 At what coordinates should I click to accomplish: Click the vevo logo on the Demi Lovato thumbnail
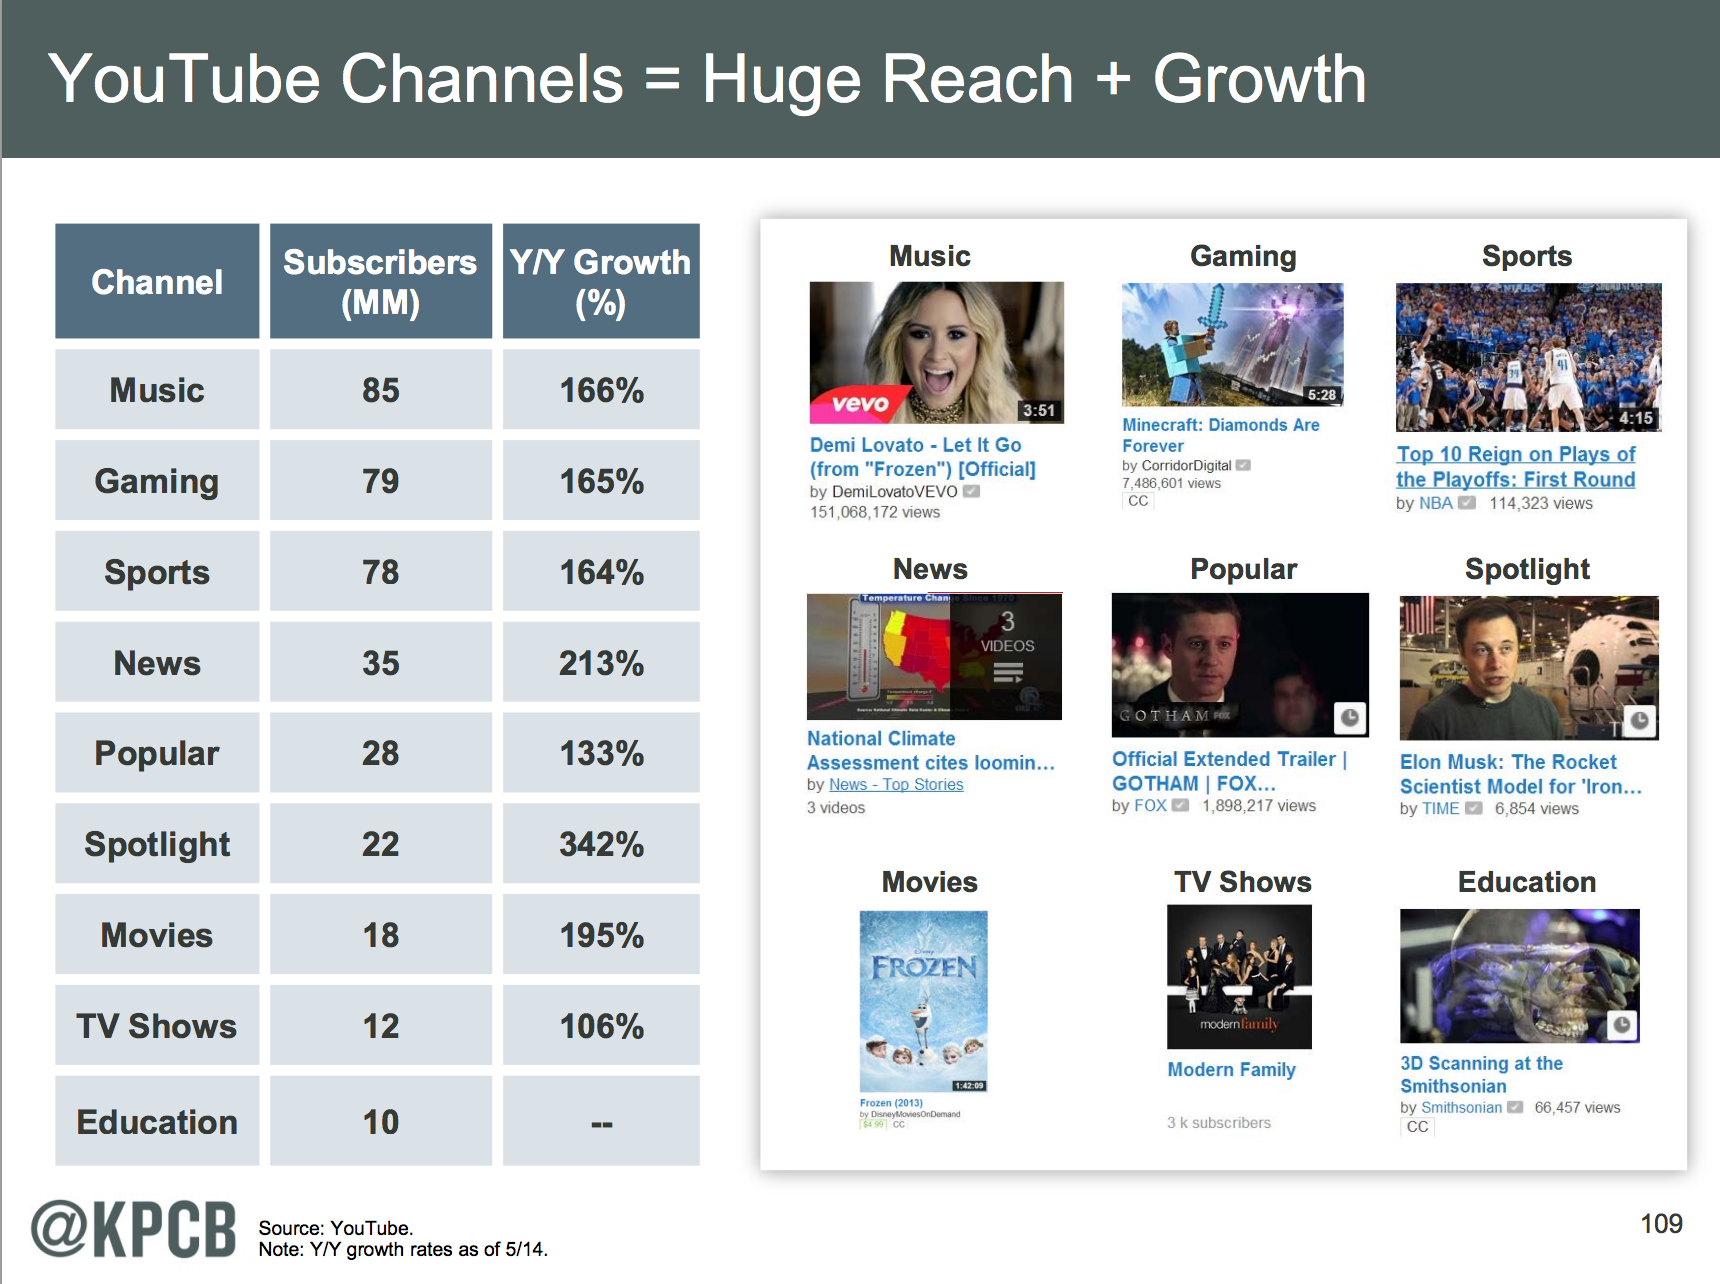(x=860, y=404)
